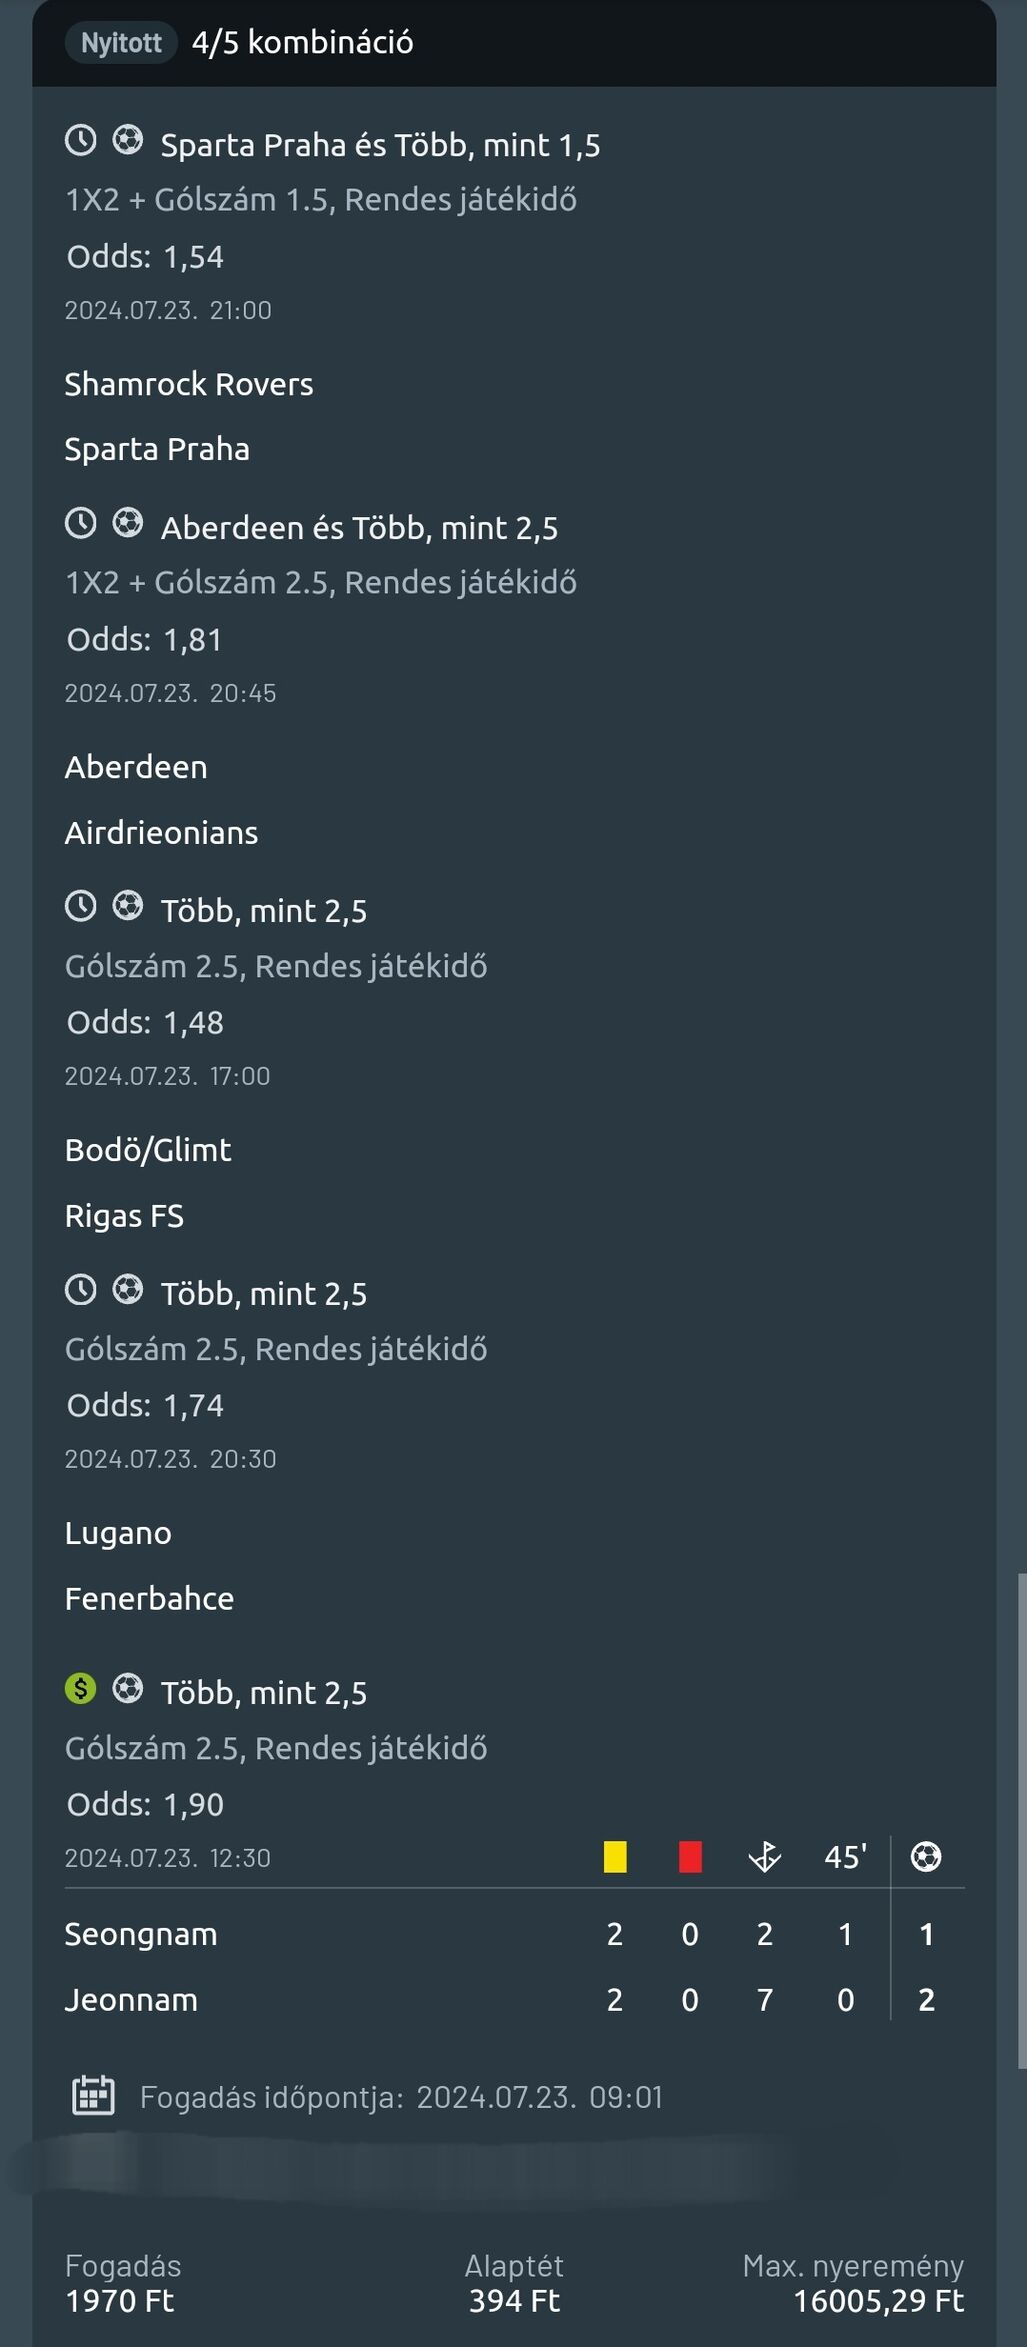This screenshot has height=2347, width=1027.
Task: Click the goals soccer ball header icon
Action: (x=926, y=1857)
